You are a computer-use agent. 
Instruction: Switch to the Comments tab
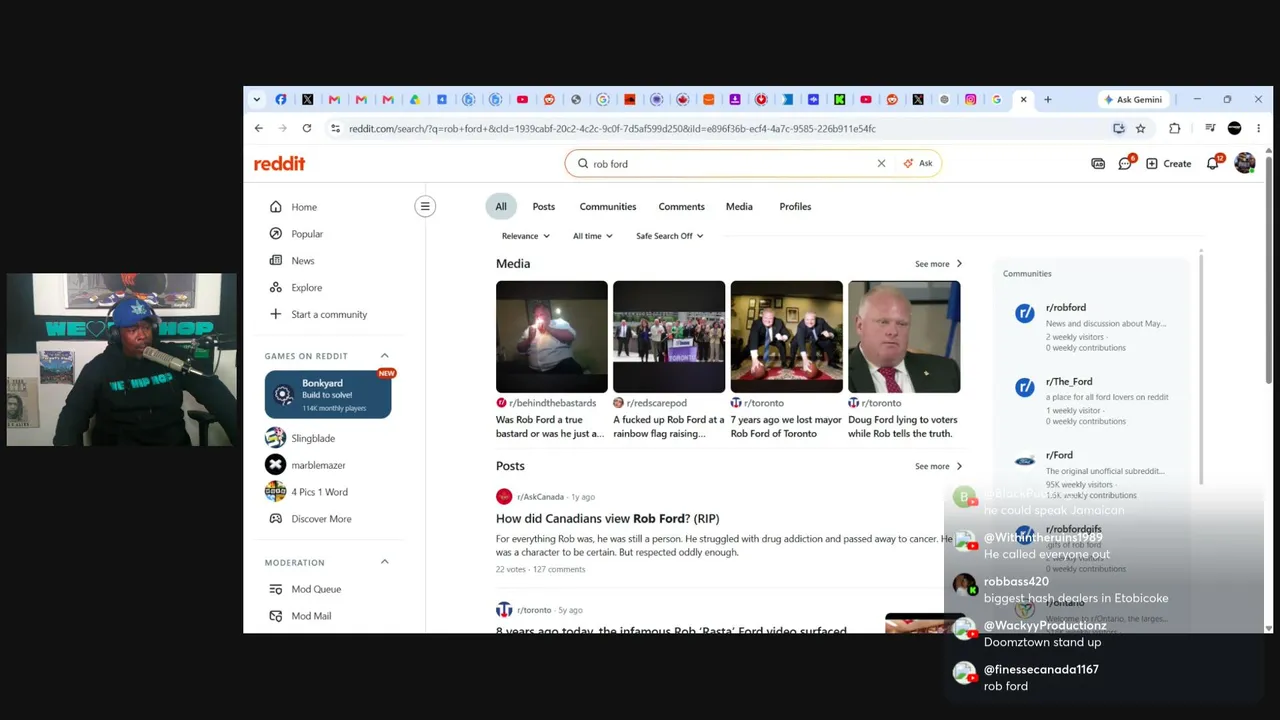682,207
